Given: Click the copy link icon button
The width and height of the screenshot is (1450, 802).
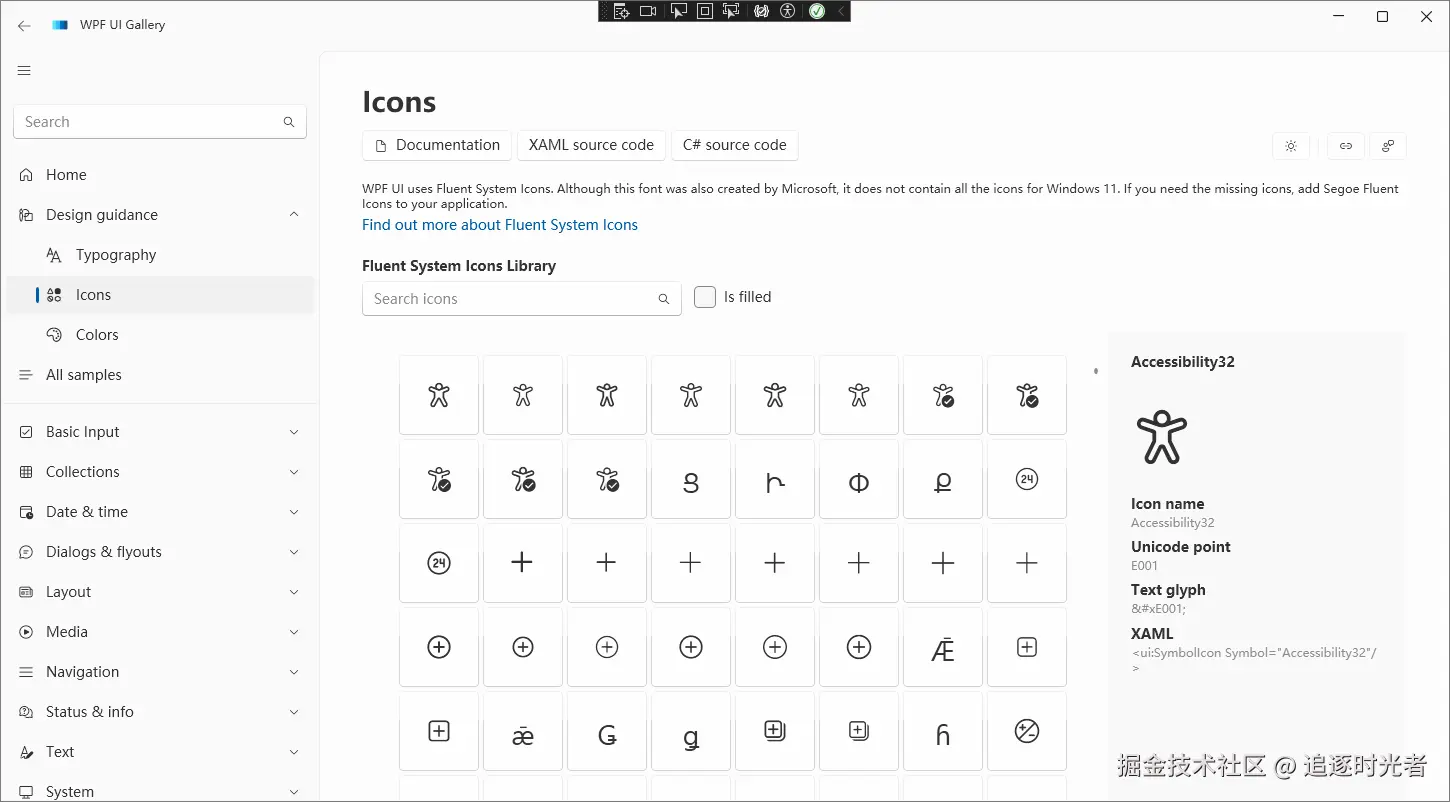Looking at the screenshot, I should pyautogui.click(x=1346, y=146).
